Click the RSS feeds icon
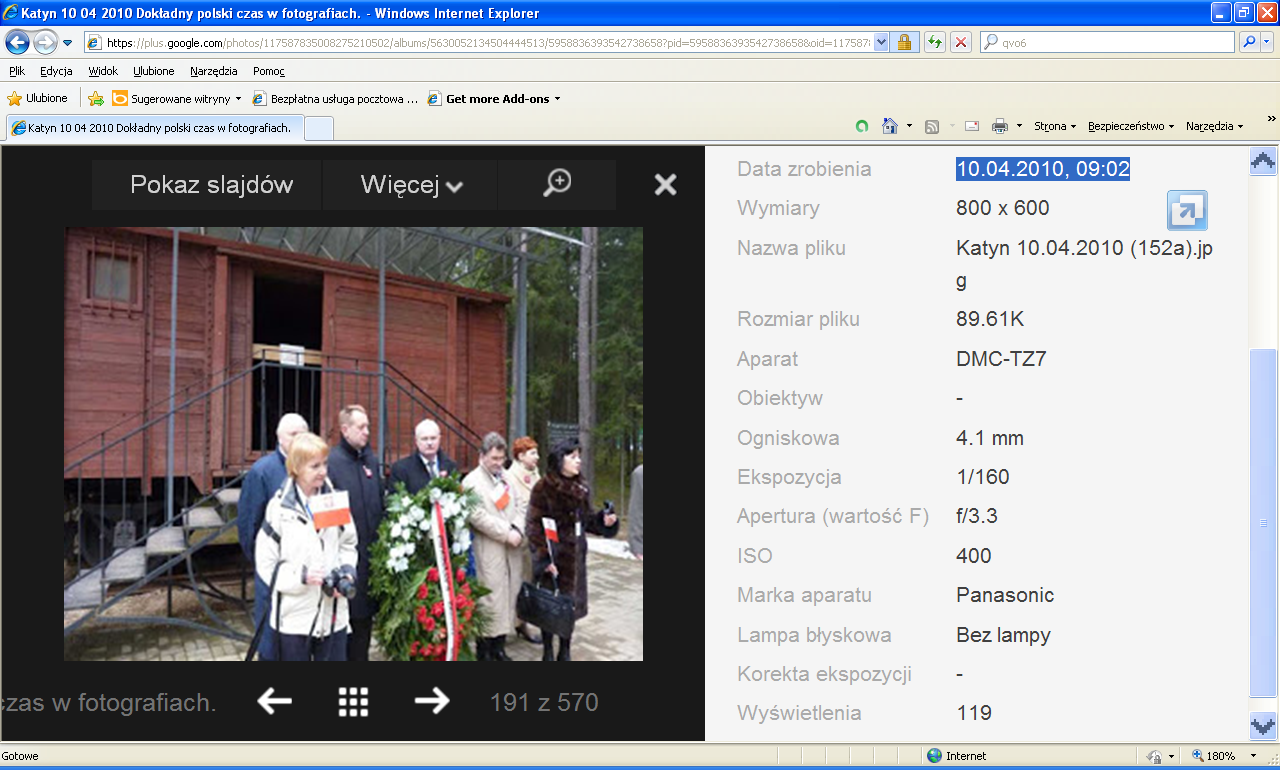 [x=932, y=126]
